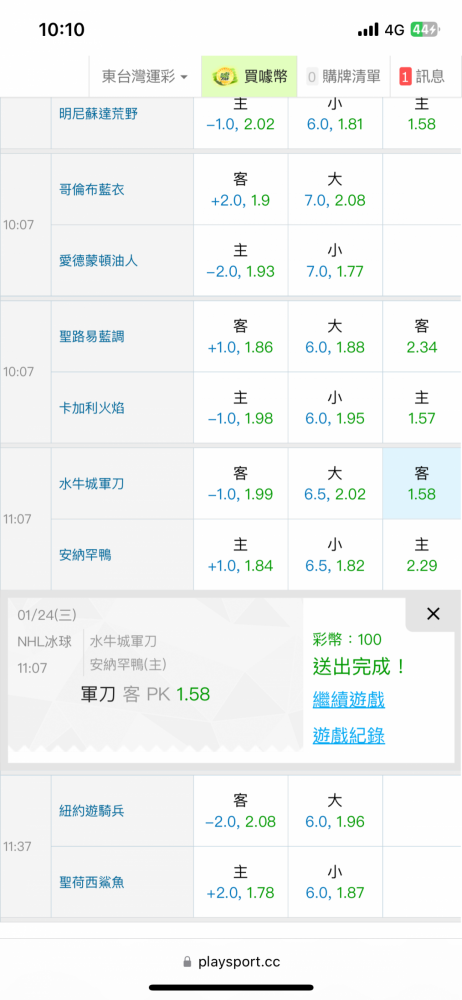462x1000 pixels.
Task: Click the 遊戲紀錄 link
Action: point(348,736)
